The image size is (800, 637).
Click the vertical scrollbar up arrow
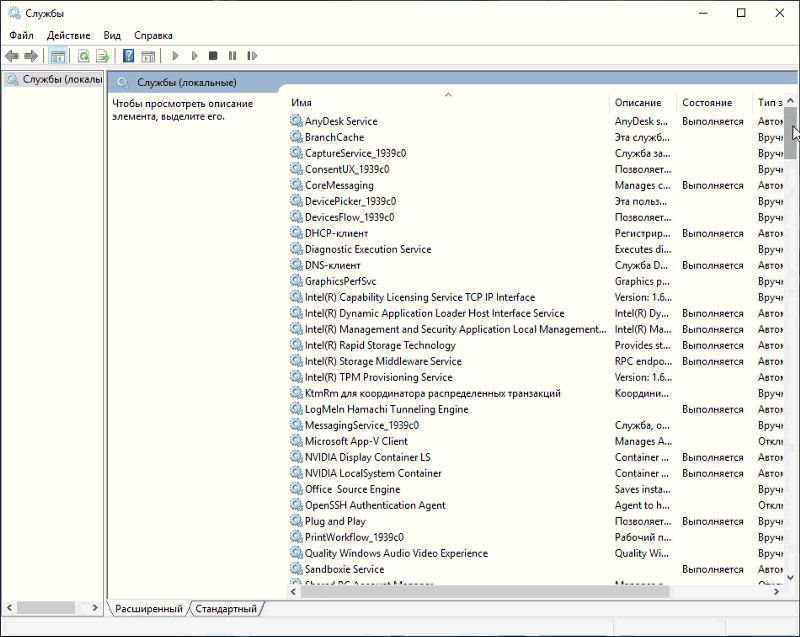coord(790,100)
